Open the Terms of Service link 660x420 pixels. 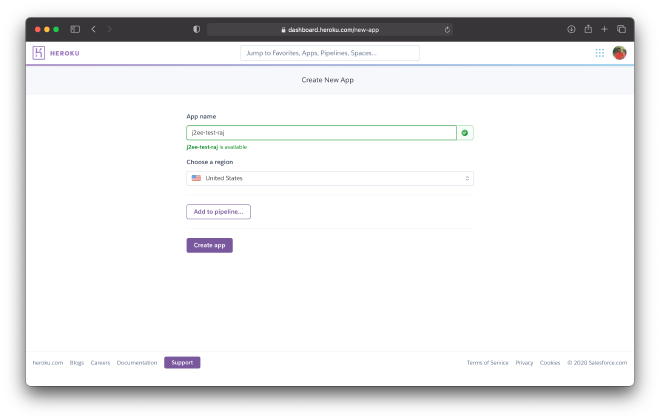coord(487,363)
